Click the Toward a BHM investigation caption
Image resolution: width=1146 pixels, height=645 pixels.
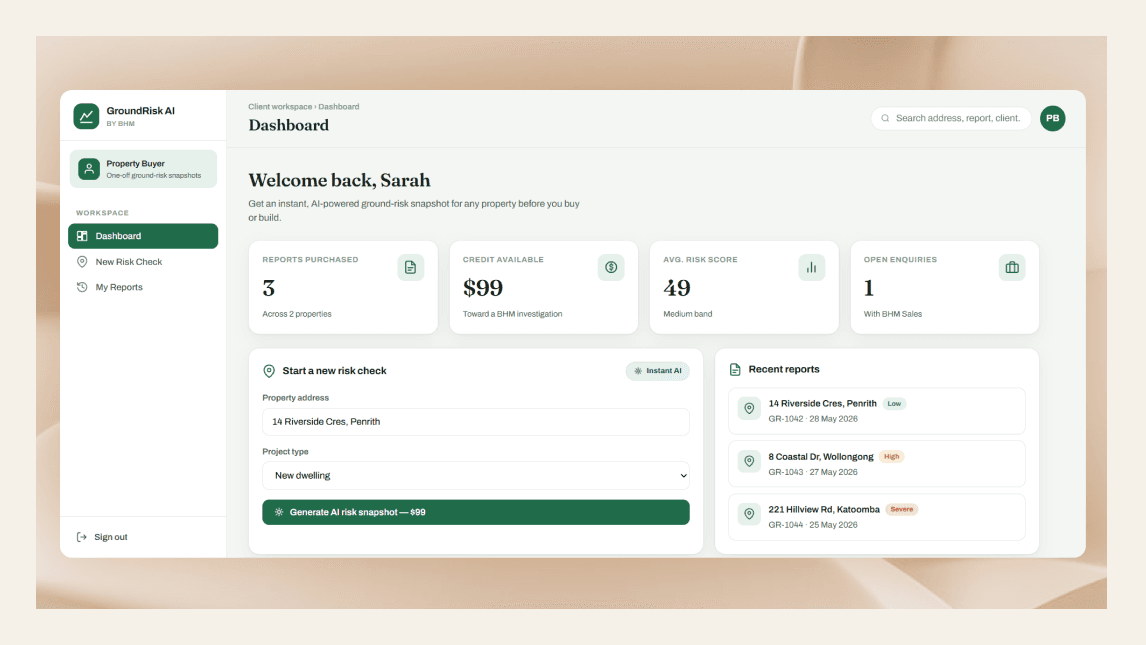[x=512, y=314]
